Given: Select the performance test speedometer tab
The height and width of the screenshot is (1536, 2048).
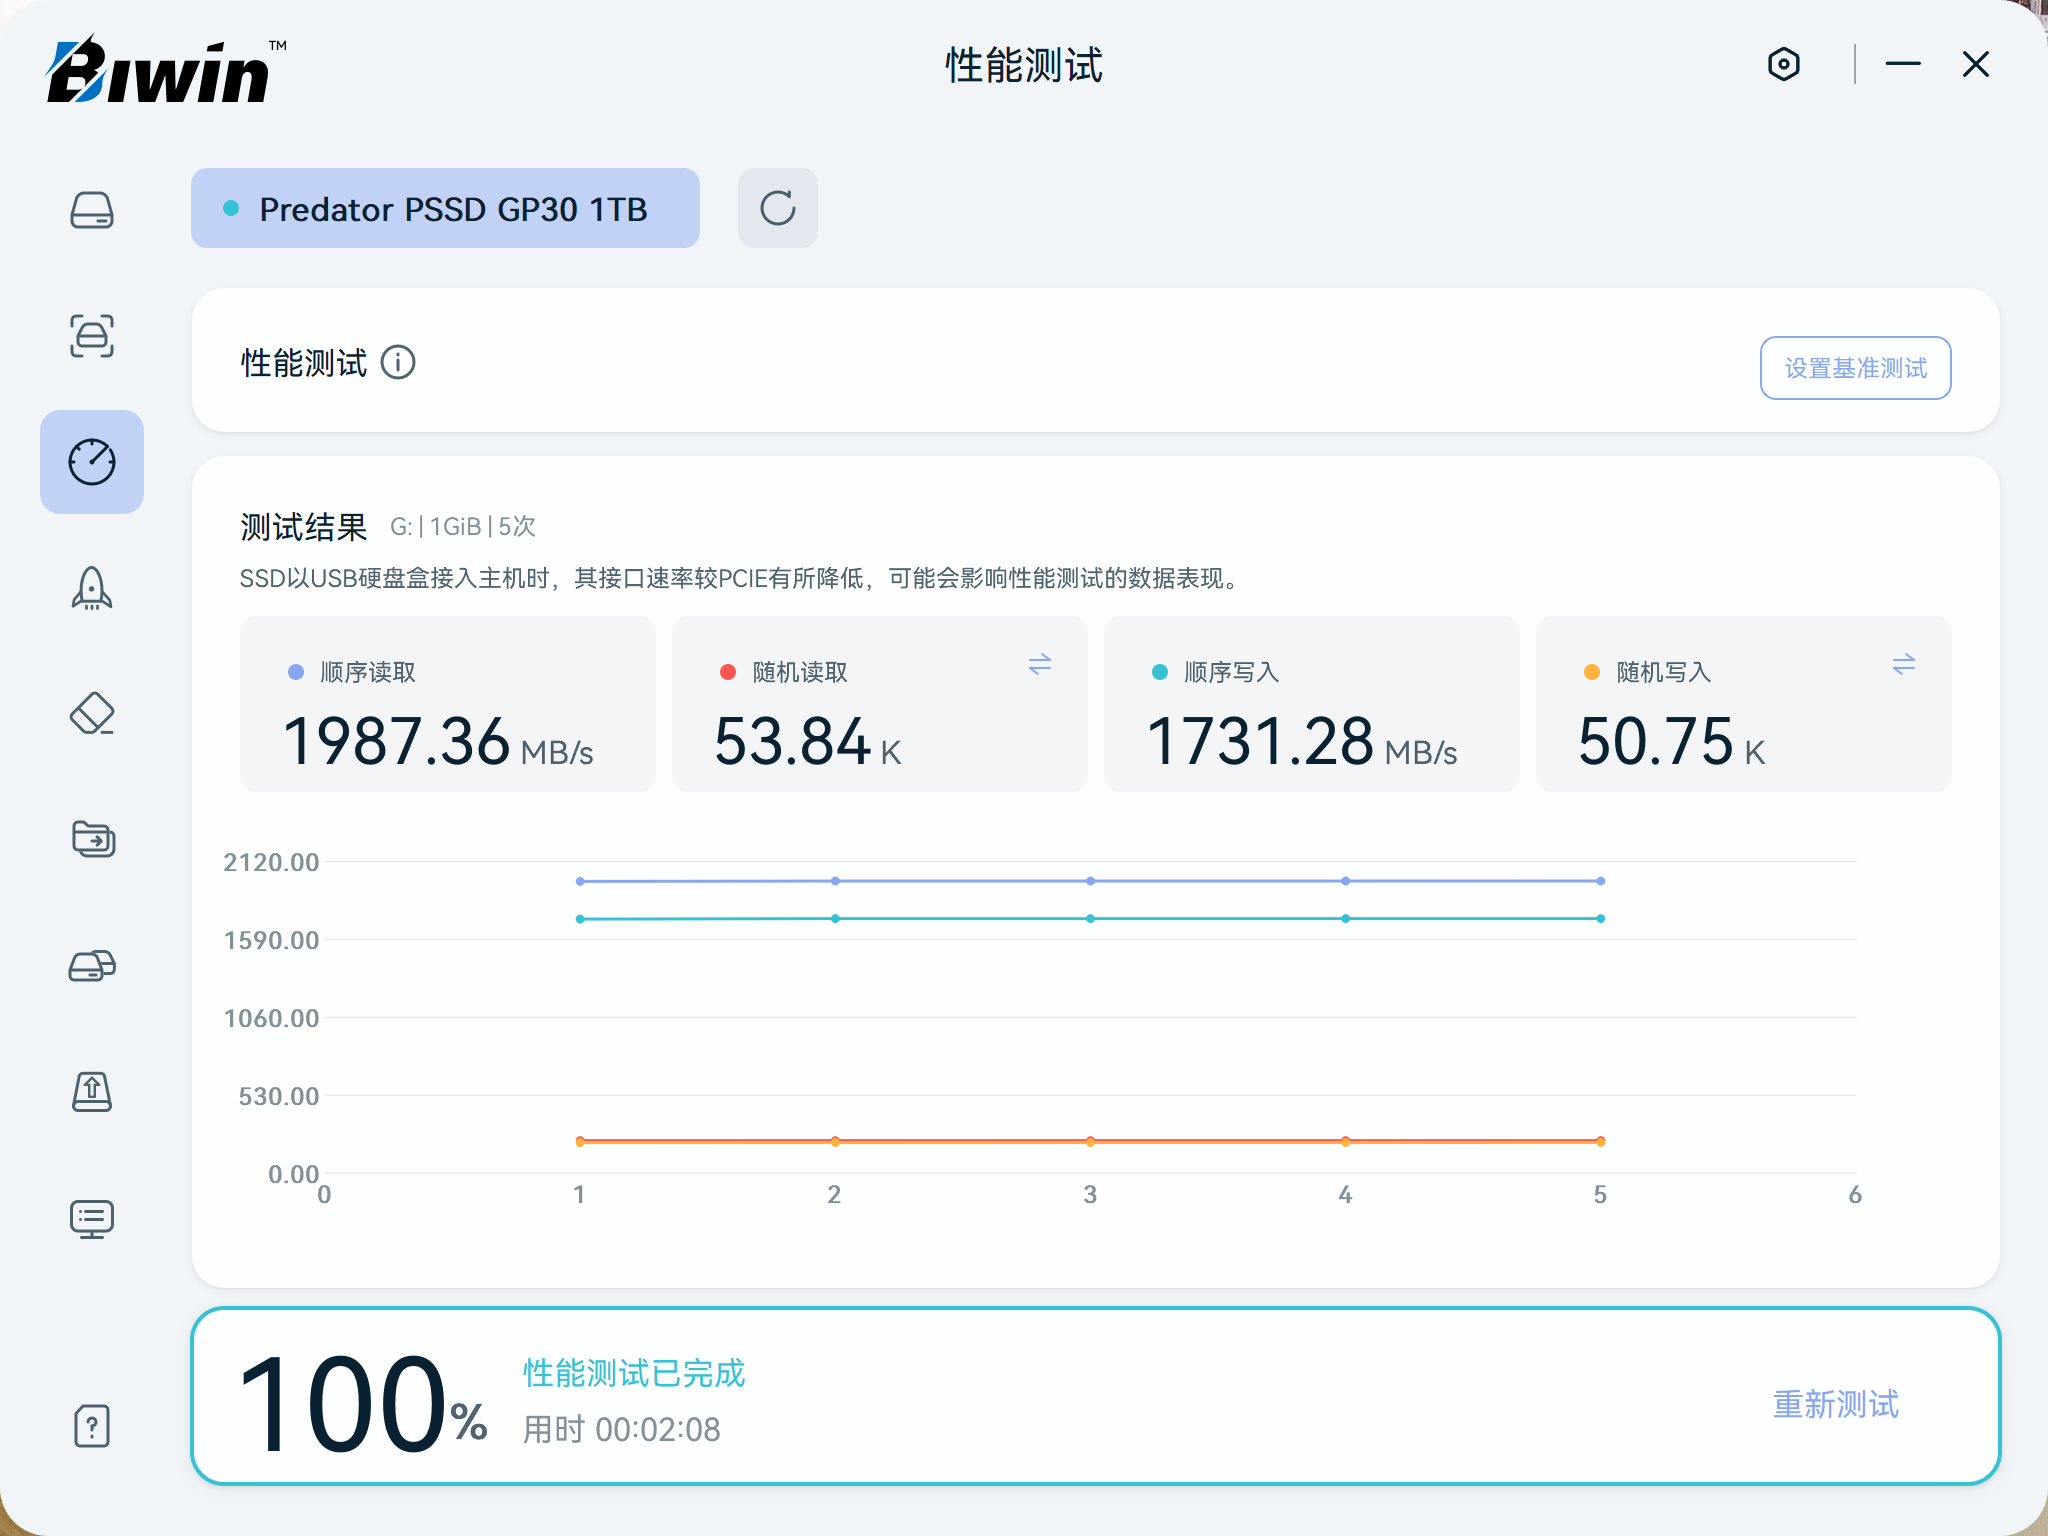Looking at the screenshot, I should click(x=92, y=462).
